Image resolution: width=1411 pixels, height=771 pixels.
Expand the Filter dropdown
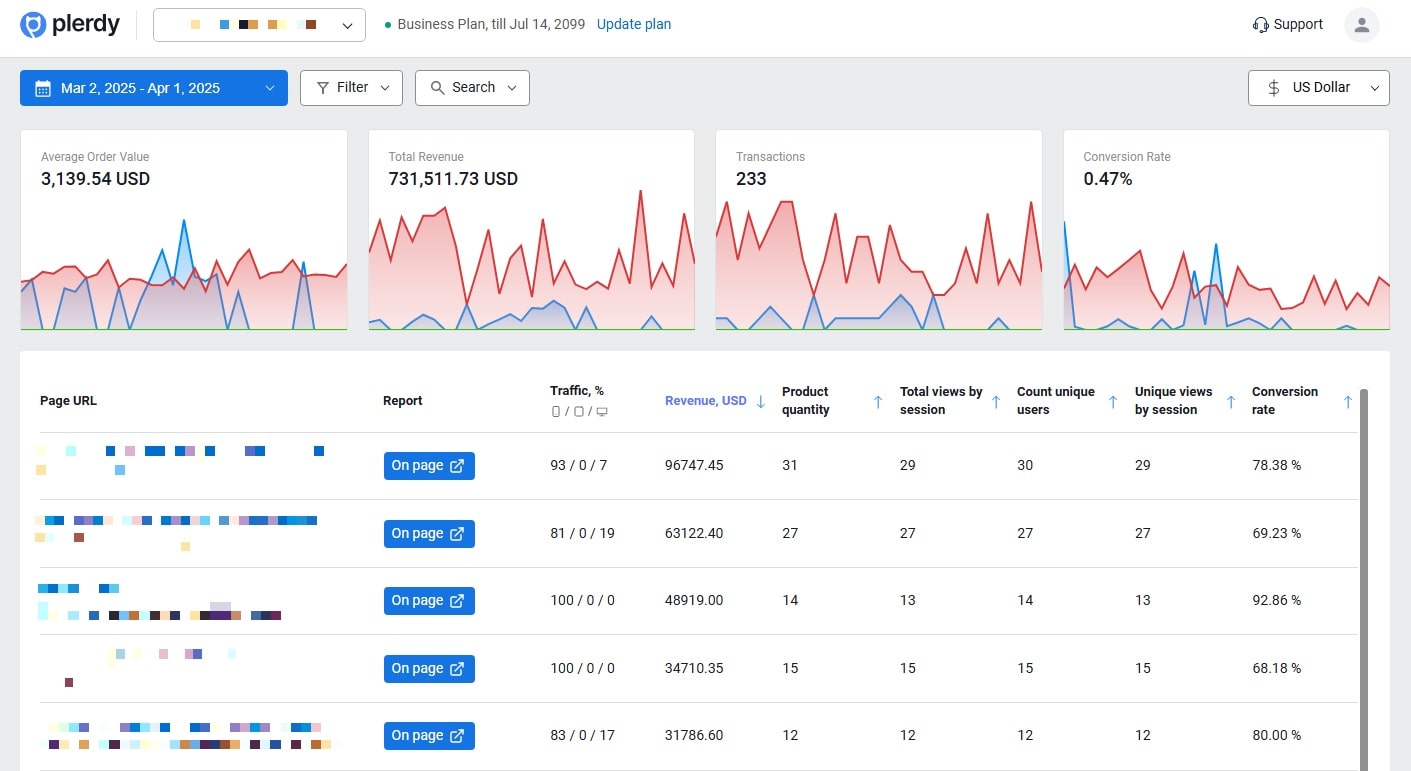pyautogui.click(x=351, y=88)
